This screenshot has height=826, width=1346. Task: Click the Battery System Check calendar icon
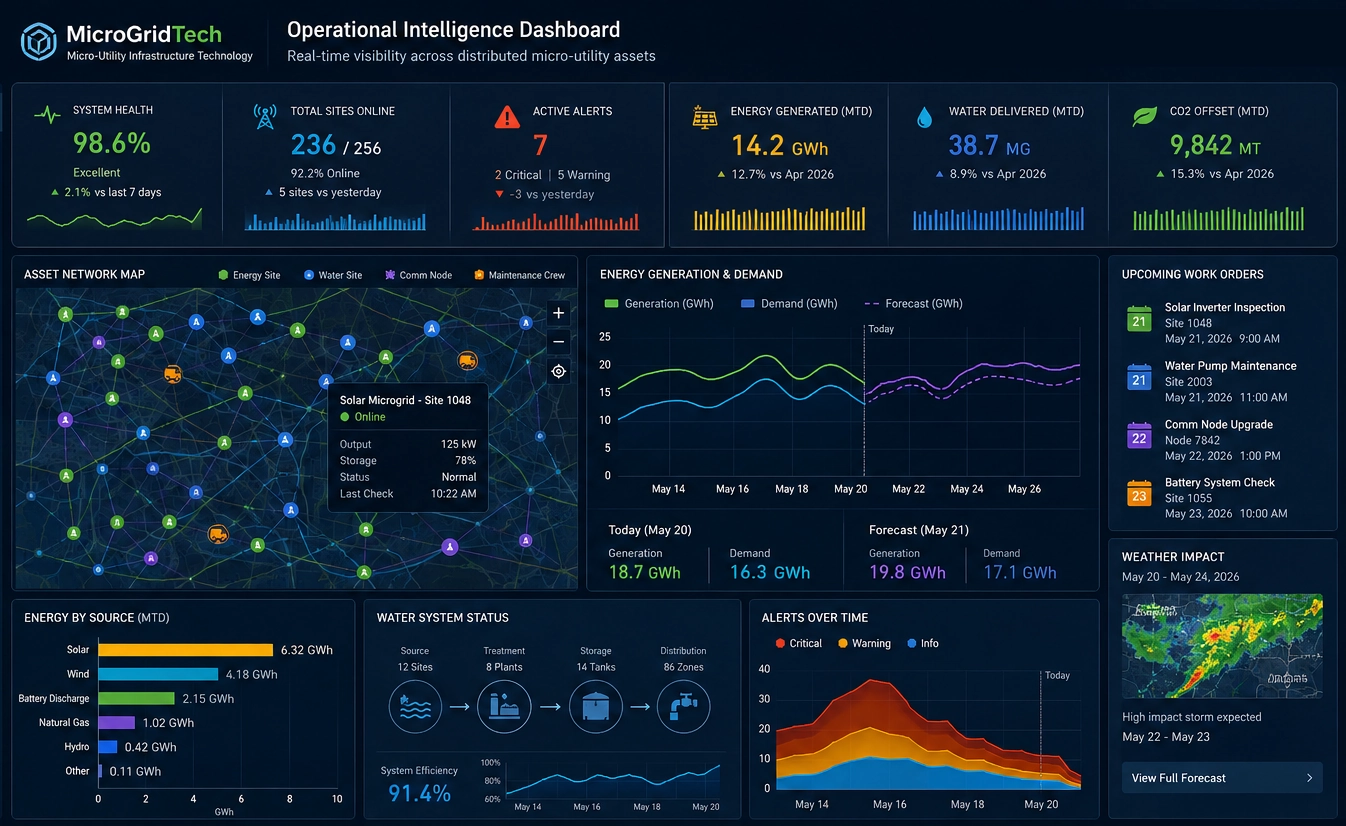point(1139,493)
